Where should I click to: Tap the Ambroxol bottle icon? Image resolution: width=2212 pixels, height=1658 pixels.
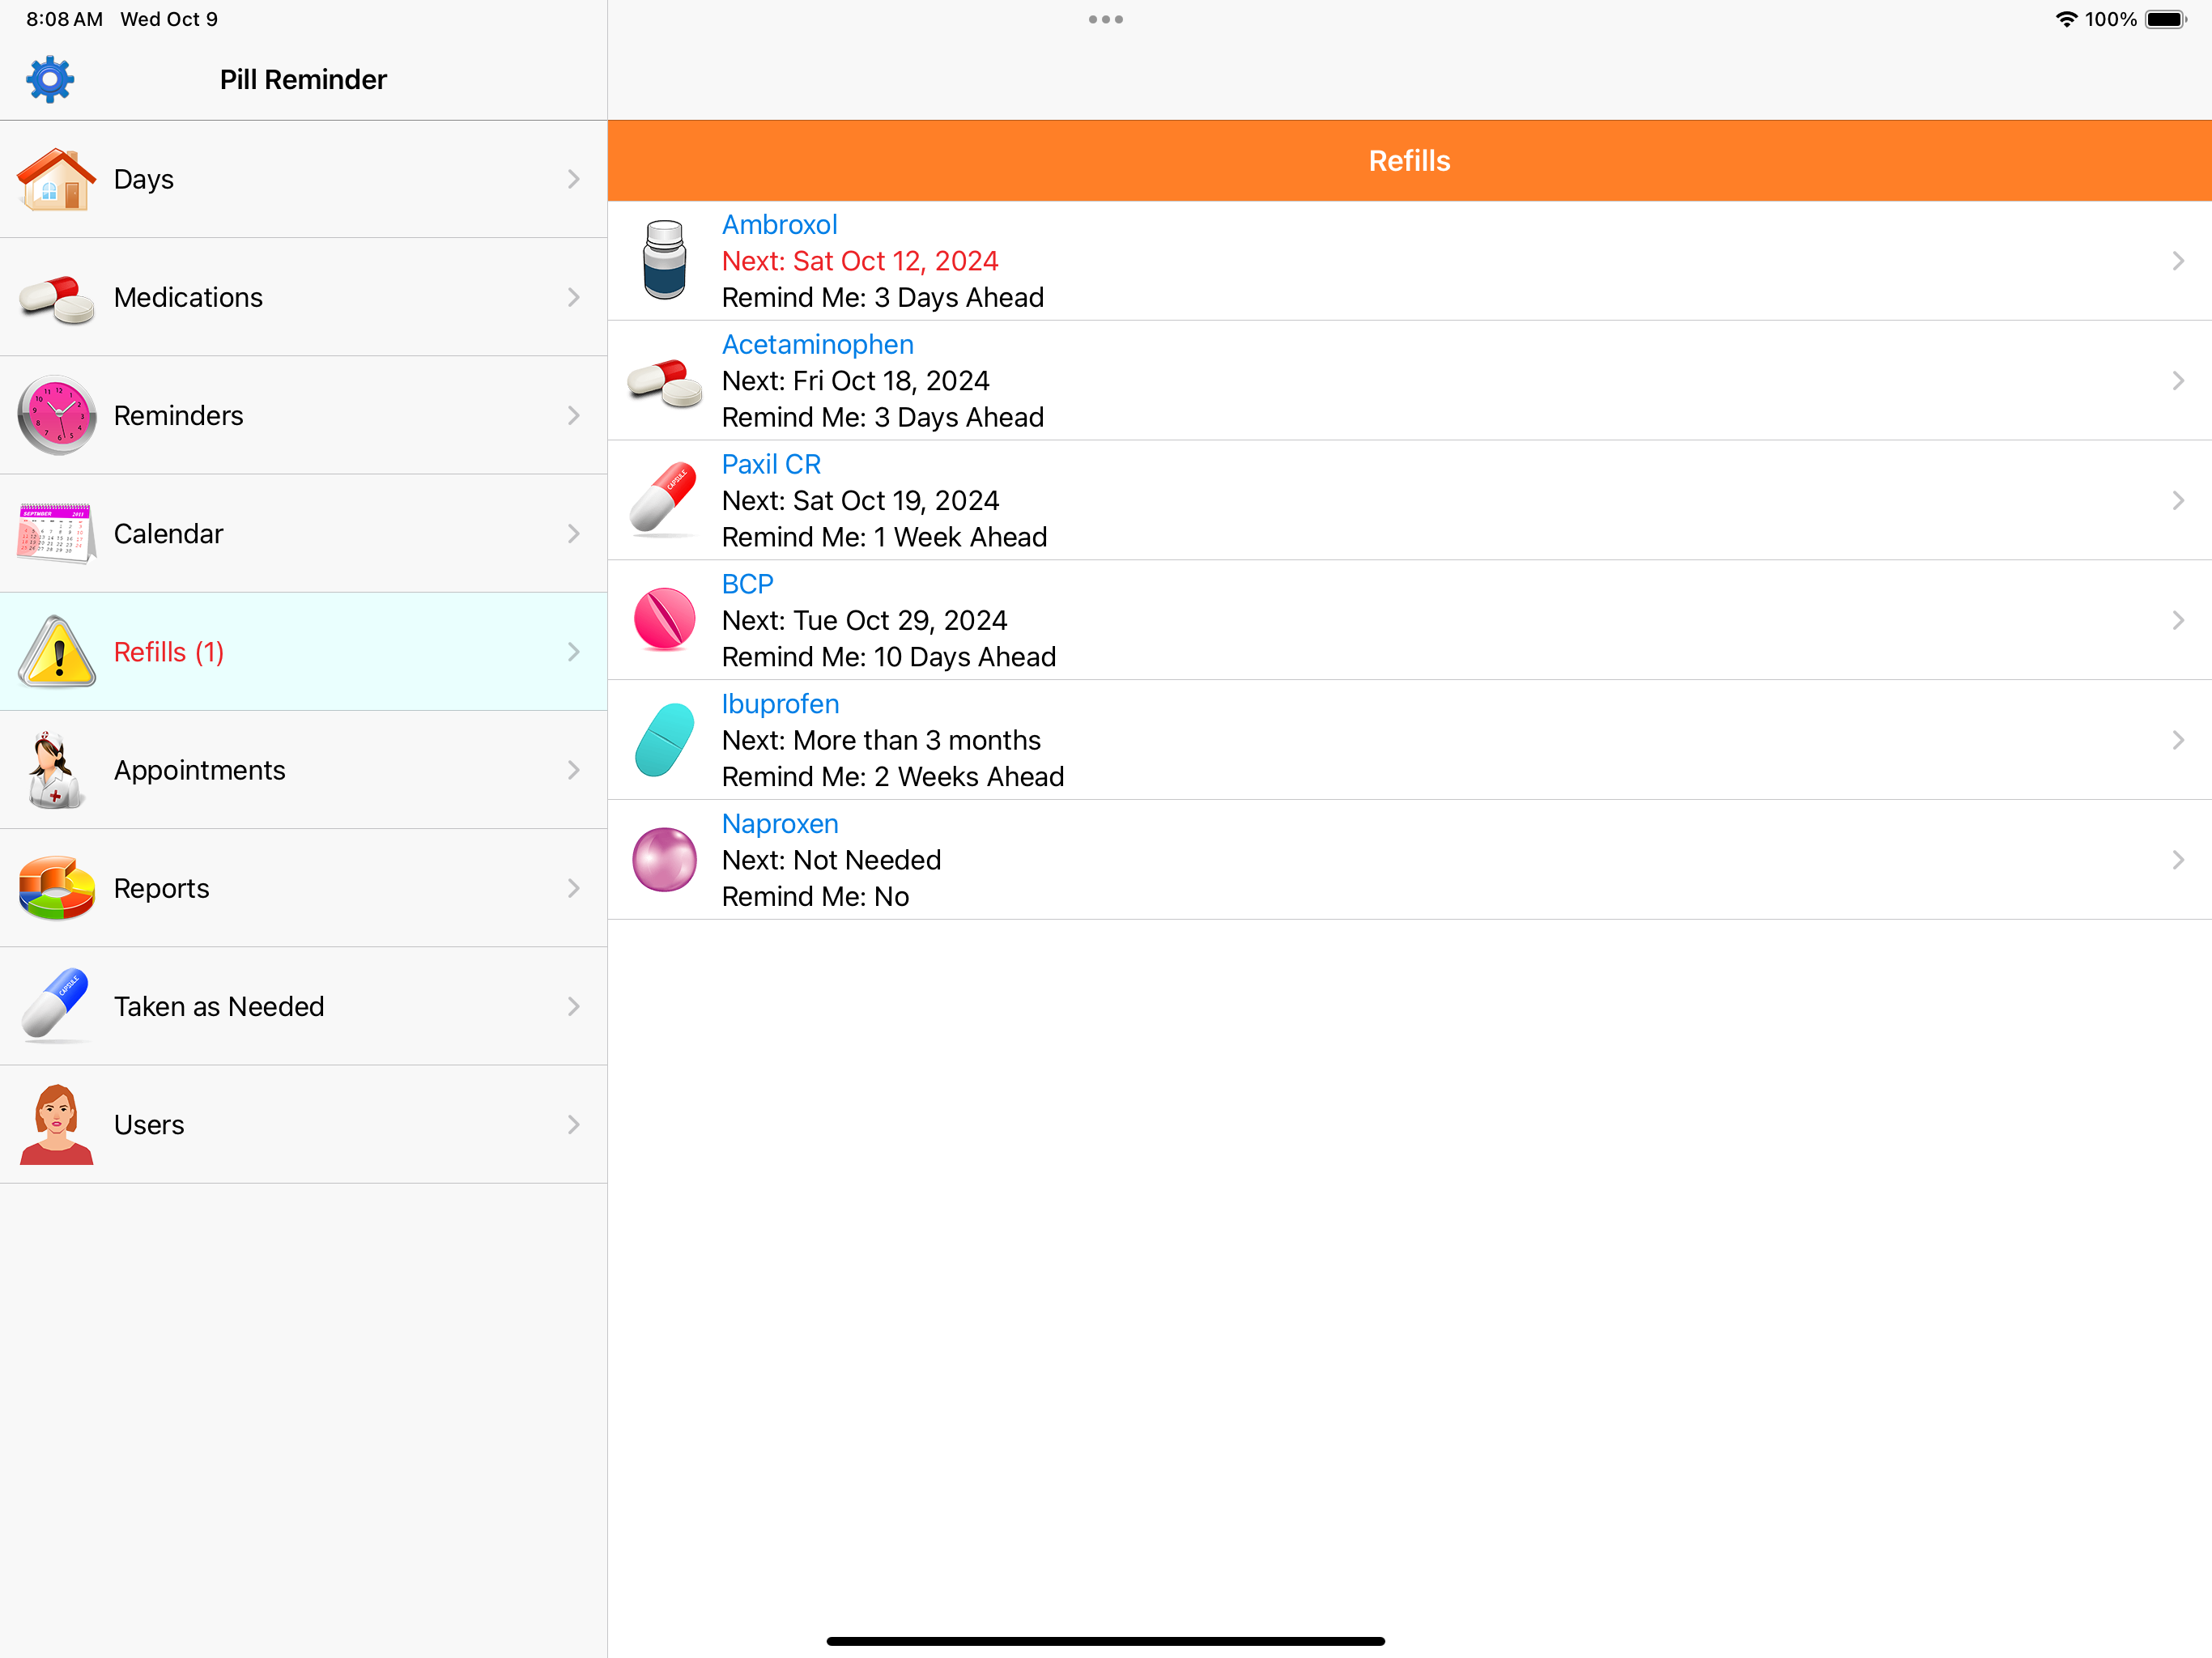click(664, 260)
